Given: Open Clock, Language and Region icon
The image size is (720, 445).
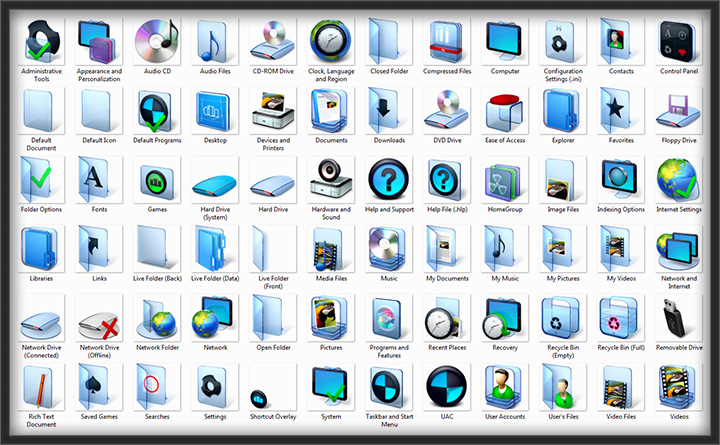Looking at the screenshot, I should click(331, 41).
